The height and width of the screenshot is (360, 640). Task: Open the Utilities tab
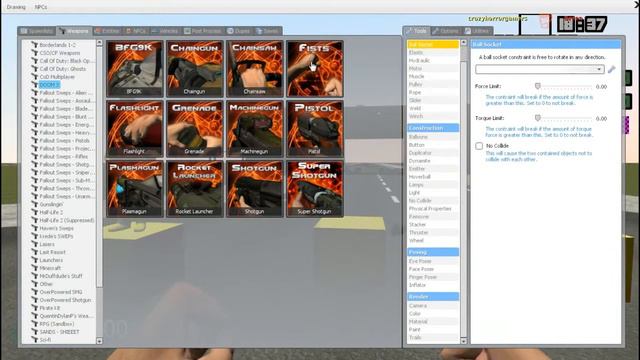(x=478, y=31)
